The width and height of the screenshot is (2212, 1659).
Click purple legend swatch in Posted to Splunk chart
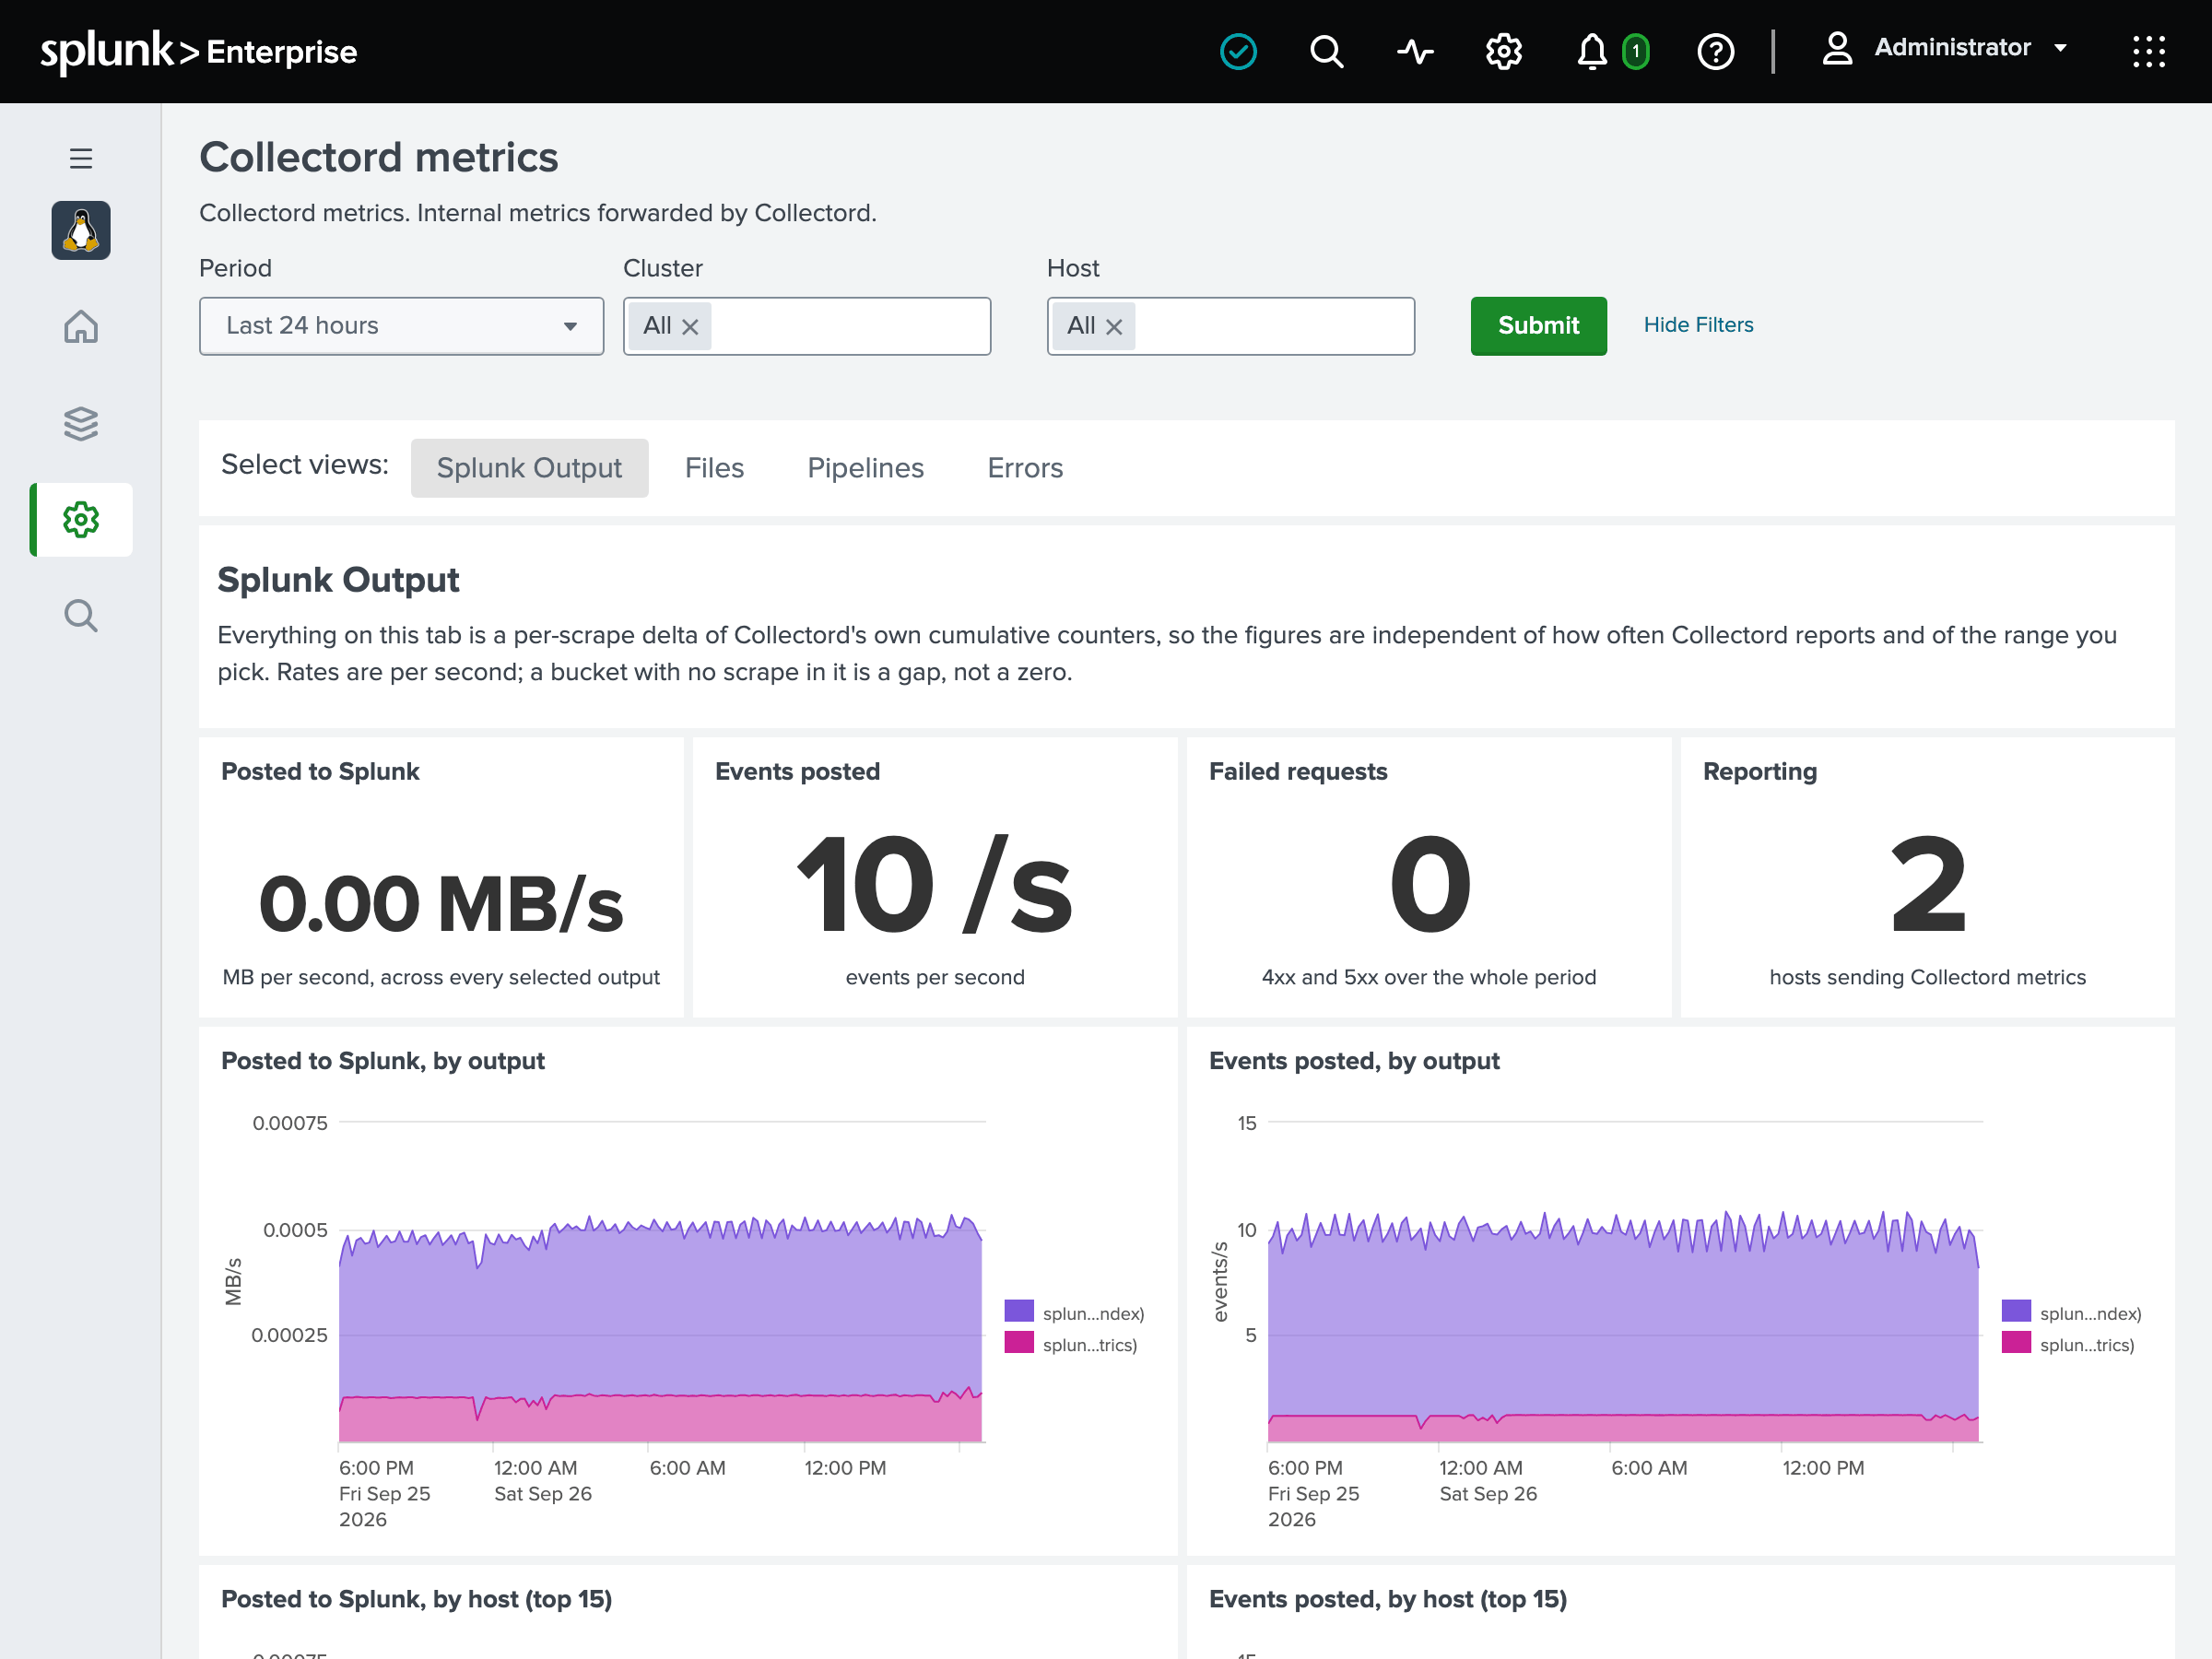click(x=1018, y=1311)
